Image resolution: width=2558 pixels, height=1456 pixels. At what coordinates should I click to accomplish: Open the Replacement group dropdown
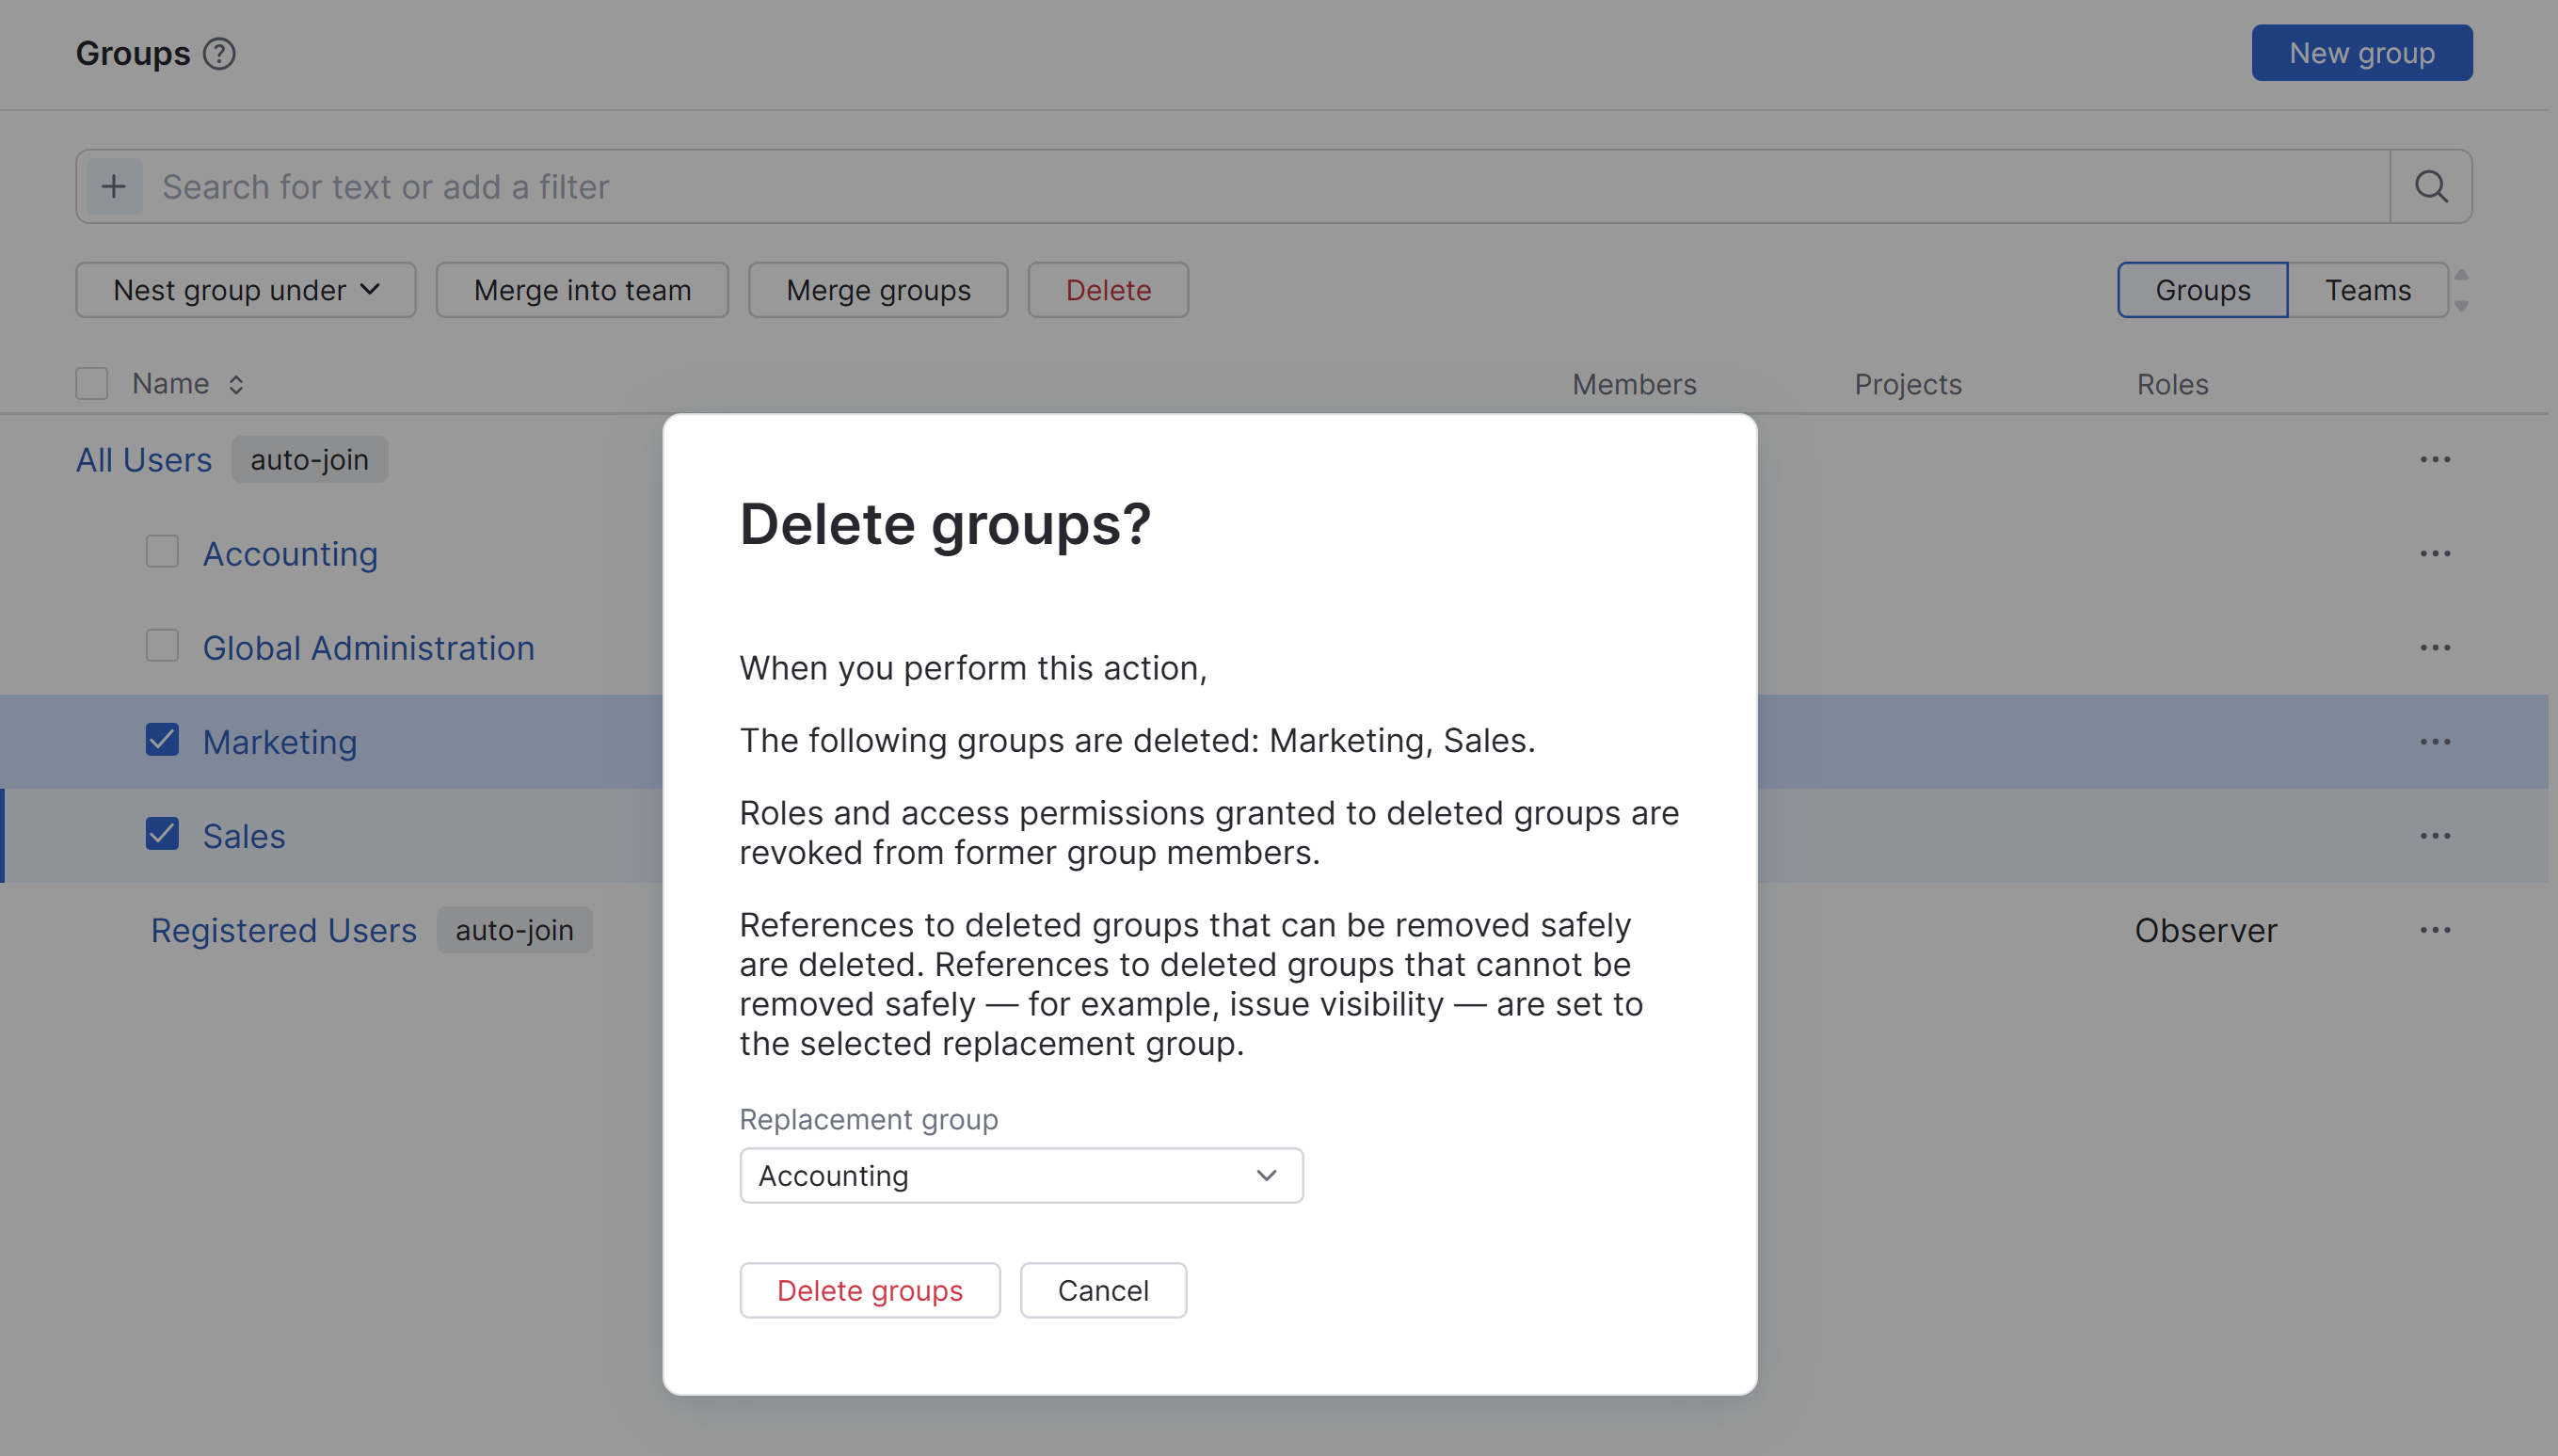[1020, 1176]
